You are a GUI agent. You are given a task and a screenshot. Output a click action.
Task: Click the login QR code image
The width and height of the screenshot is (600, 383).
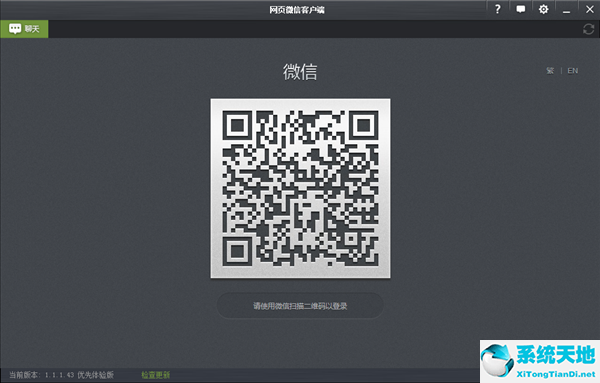point(300,188)
